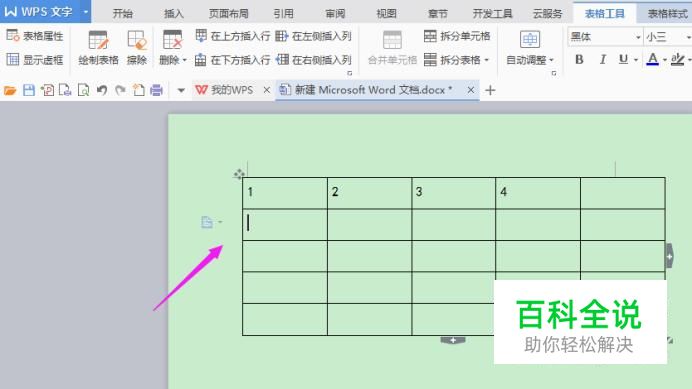Expand the quick access toolbar customize arrow
692x389 pixels.
[x=181, y=91]
